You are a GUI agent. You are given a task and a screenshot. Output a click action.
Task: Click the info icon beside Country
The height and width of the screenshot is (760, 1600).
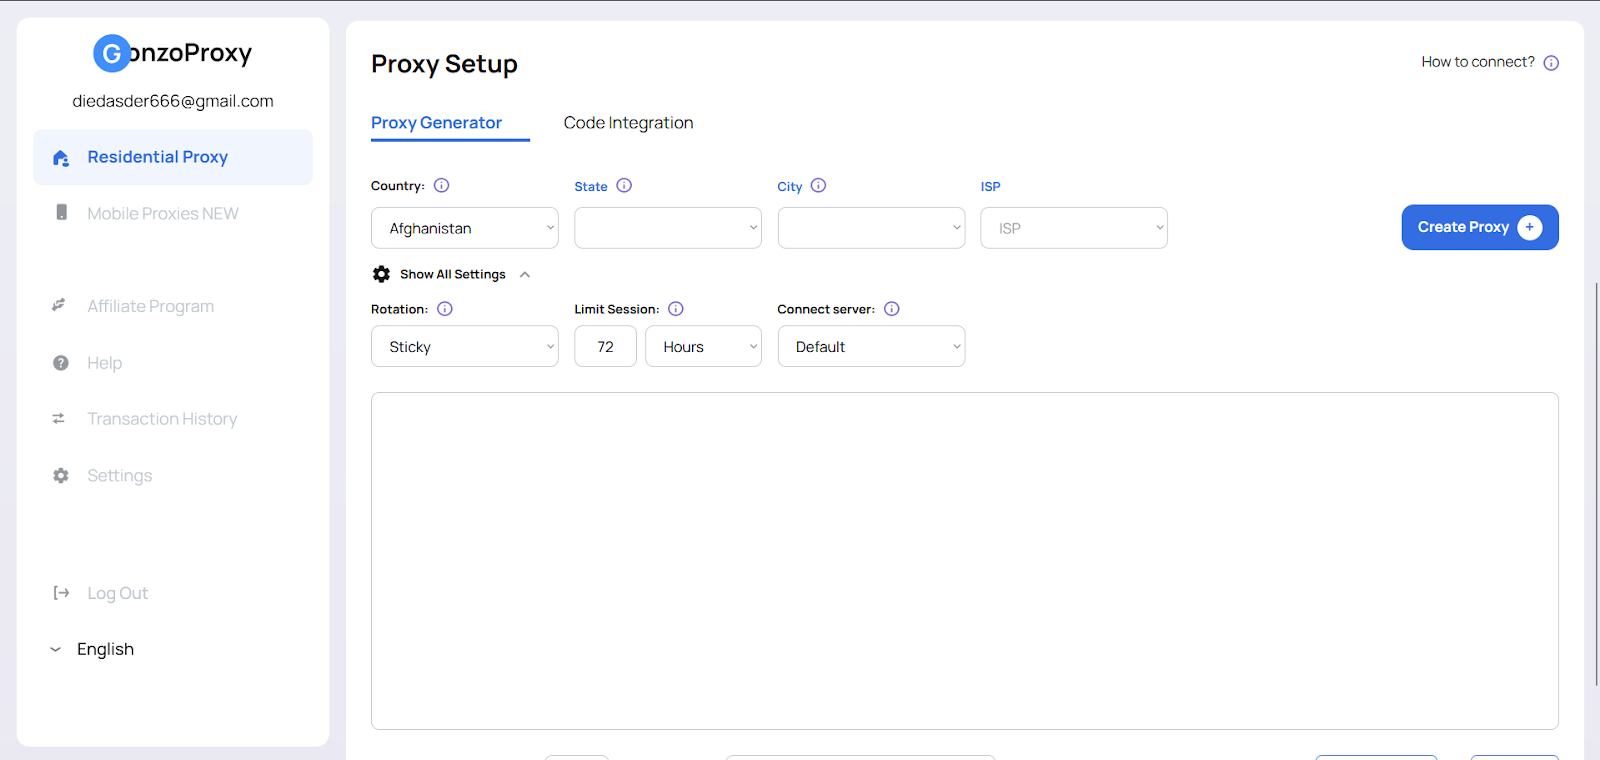coord(441,185)
